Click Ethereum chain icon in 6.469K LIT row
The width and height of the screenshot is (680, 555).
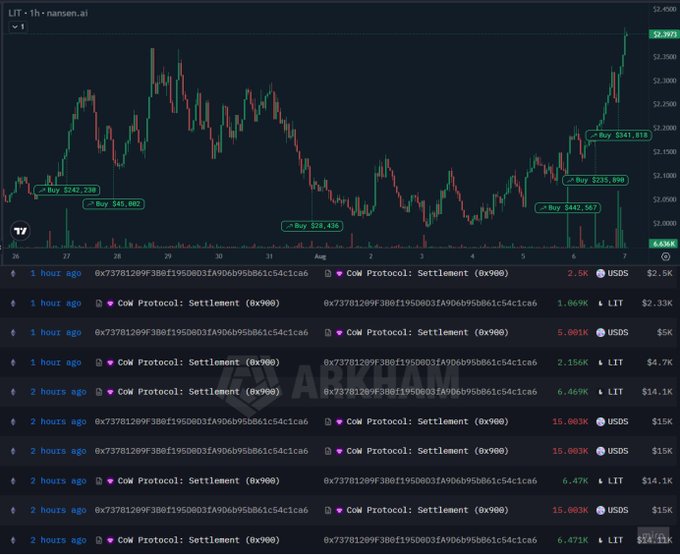(x=13, y=392)
